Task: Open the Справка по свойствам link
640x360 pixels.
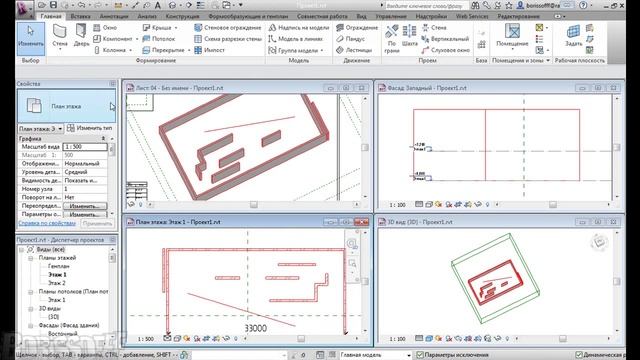Action: click(47, 223)
